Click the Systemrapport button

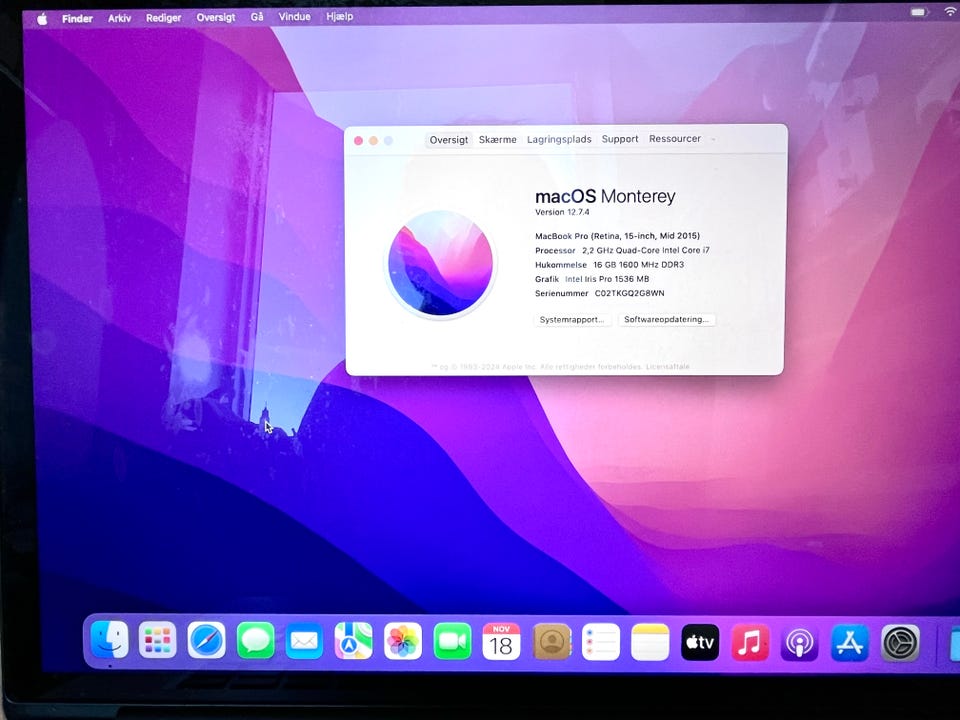coord(572,320)
